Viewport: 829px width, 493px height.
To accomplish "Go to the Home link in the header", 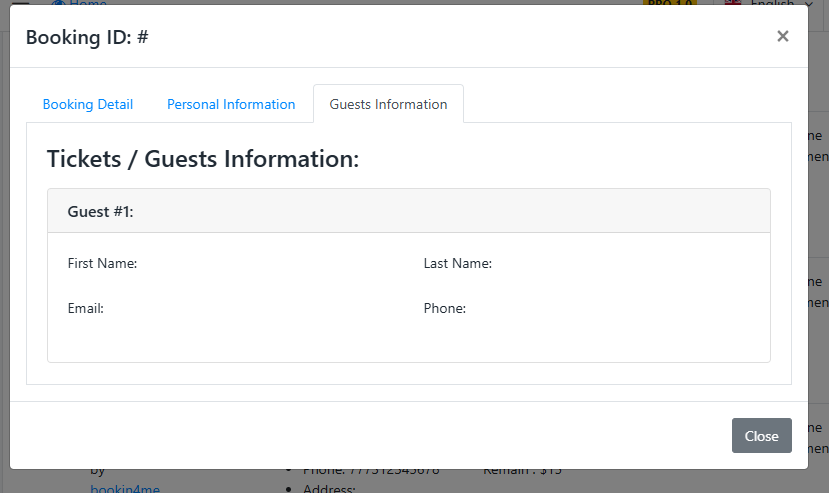I will coord(88,3).
